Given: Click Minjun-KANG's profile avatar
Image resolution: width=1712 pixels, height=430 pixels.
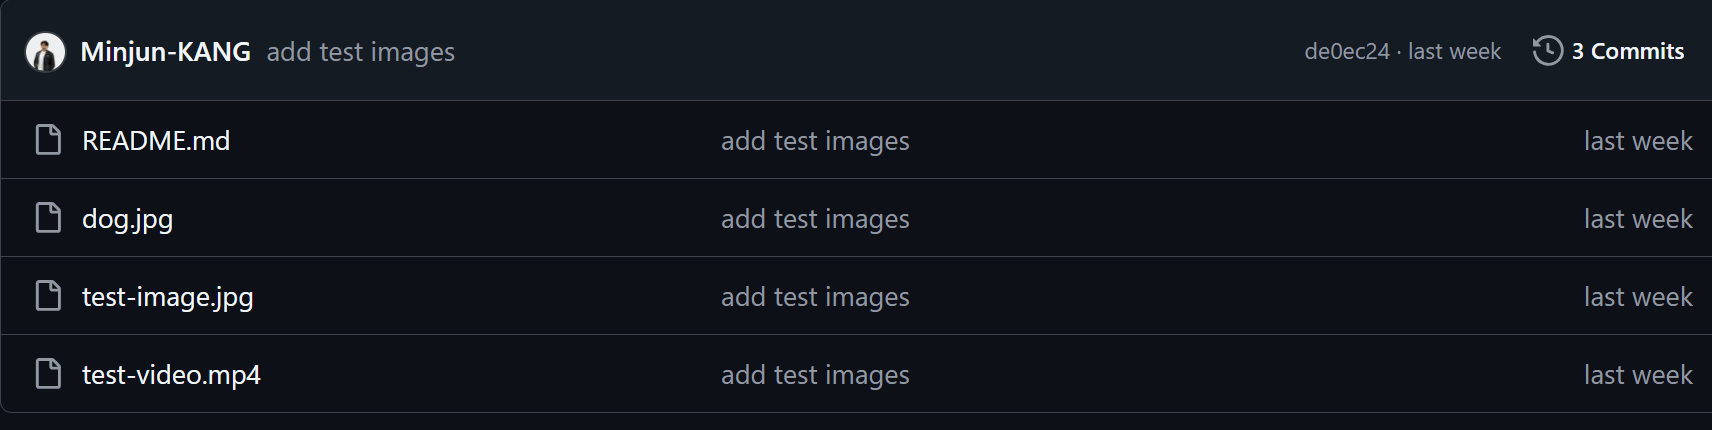Looking at the screenshot, I should click(45, 52).
